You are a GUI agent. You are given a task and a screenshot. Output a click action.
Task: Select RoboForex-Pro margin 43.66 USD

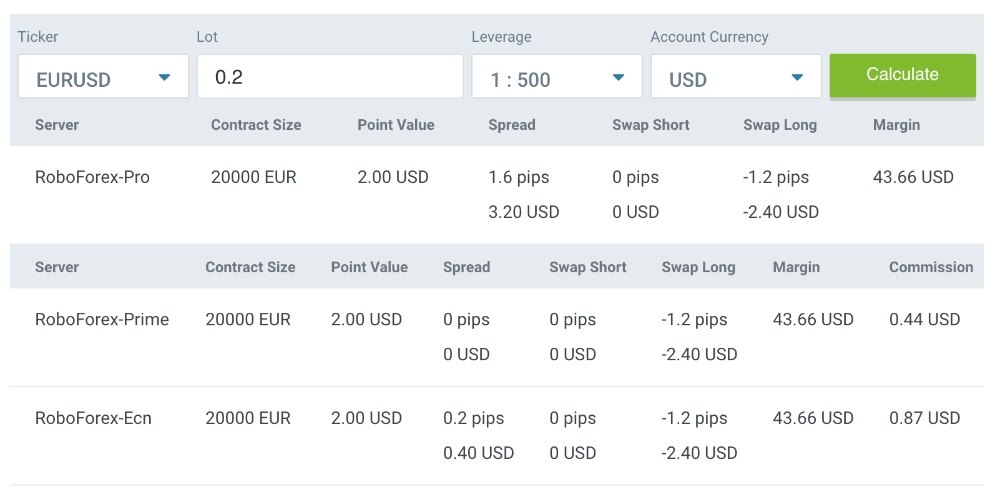pyautogui.click(x=913, y=177)
